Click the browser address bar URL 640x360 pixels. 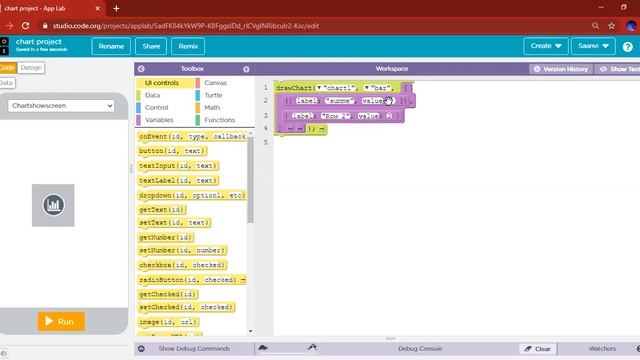(186, 26)
